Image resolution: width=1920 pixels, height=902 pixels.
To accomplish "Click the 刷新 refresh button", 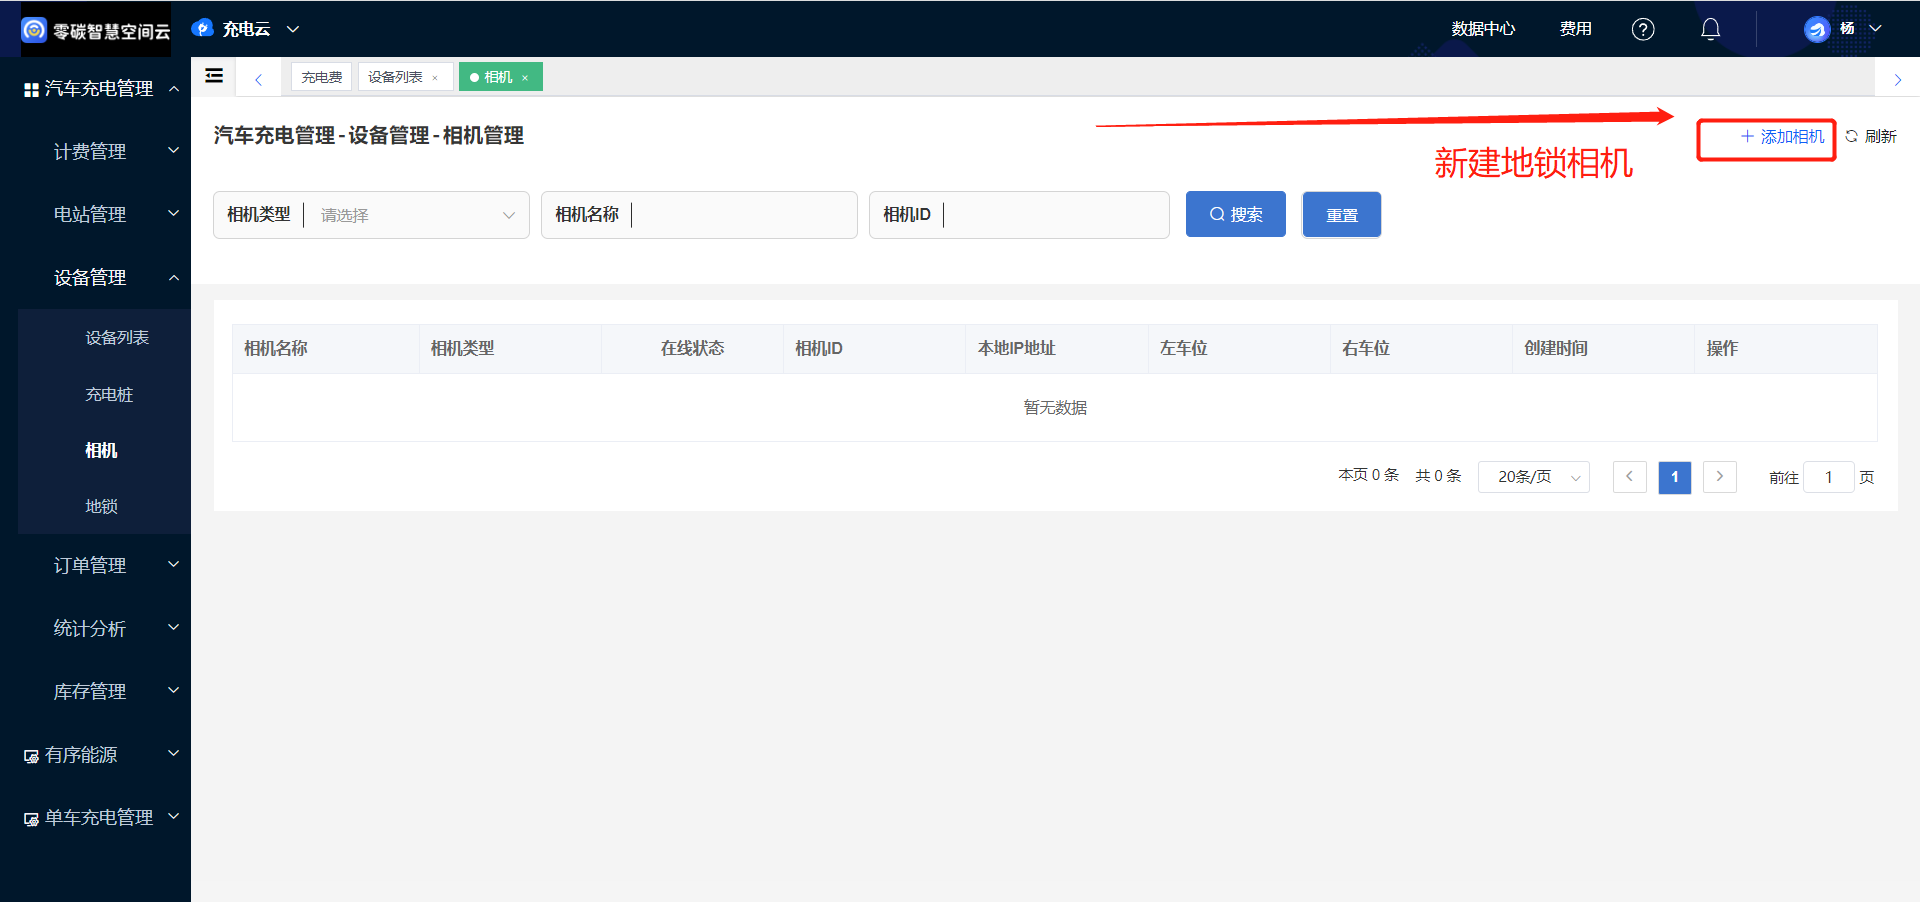I will [1871, 137].
